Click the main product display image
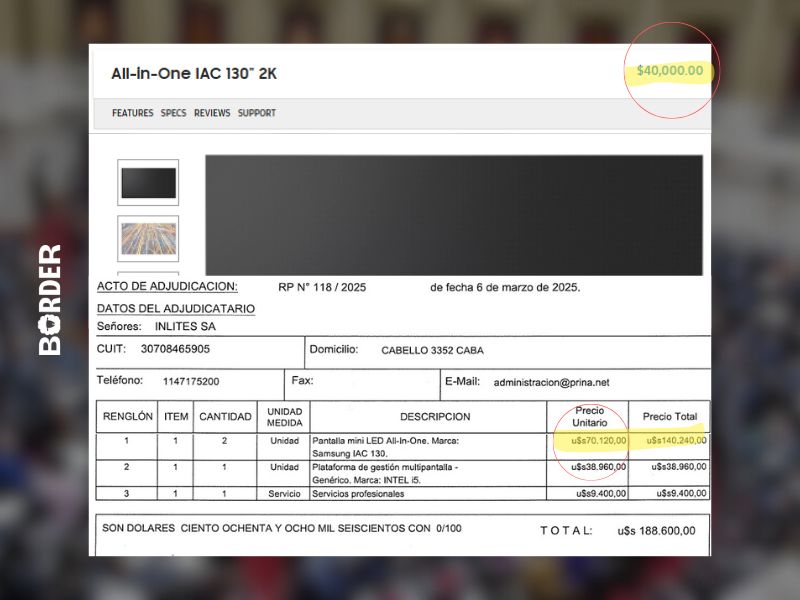 454,215
